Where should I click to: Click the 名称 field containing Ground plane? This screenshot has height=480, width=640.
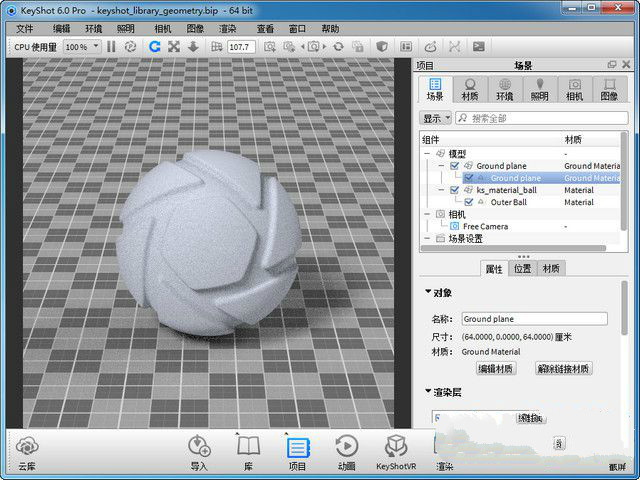[x=533, y=319]
